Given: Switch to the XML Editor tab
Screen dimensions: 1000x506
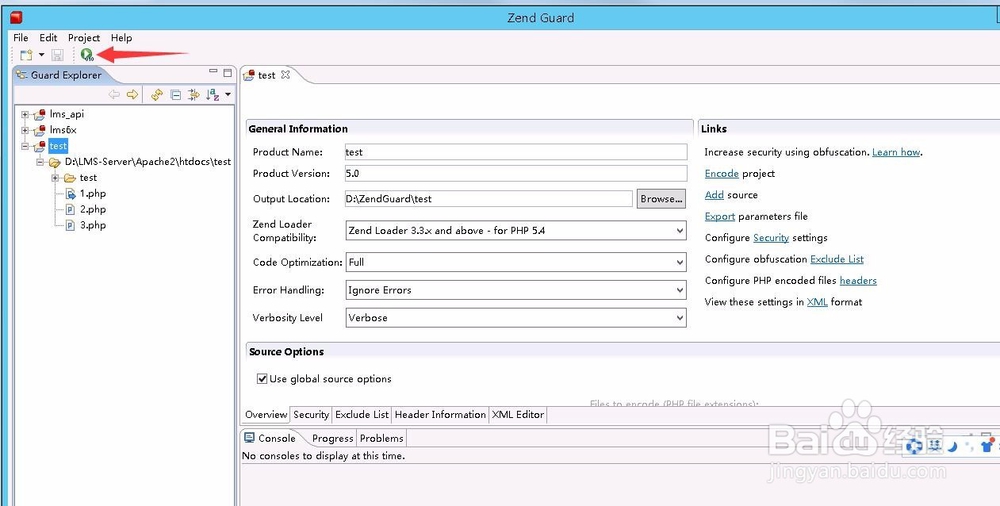Looking at the screenshot, I should (517, 415).
